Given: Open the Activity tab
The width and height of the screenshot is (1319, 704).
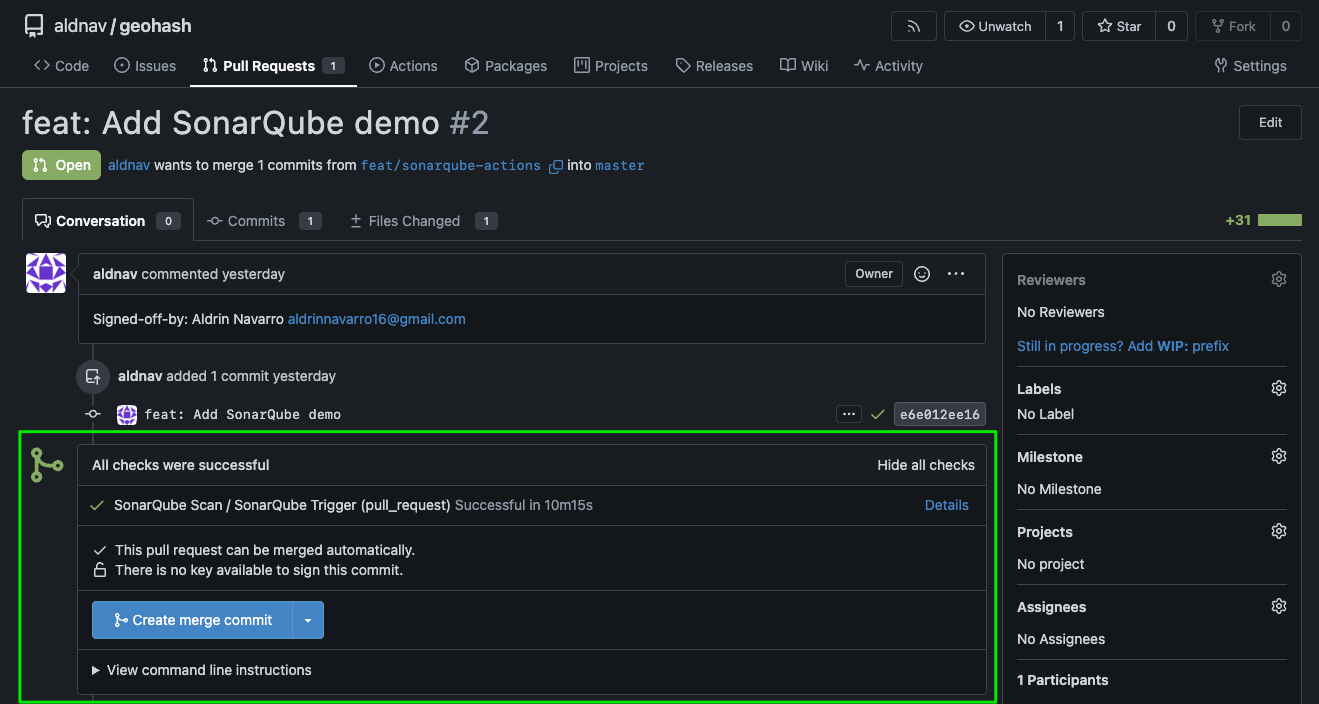Looking at the screenshot, I should (x=888, y=66).
